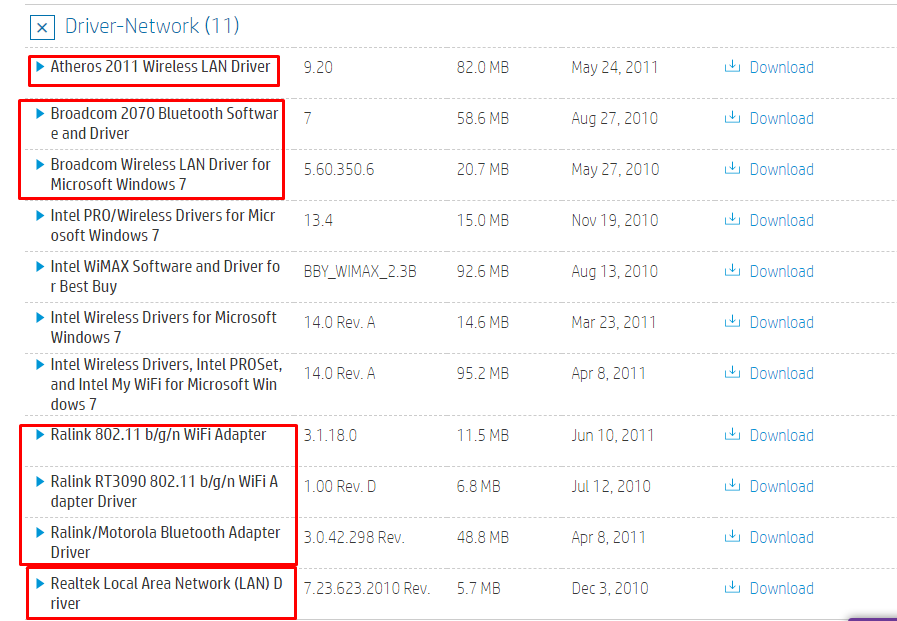This screenshot has height=621, width=897.
Task: Select Broadcom 2070 Bluetooth Software and Driver title
Action: (x=164, y=123)
